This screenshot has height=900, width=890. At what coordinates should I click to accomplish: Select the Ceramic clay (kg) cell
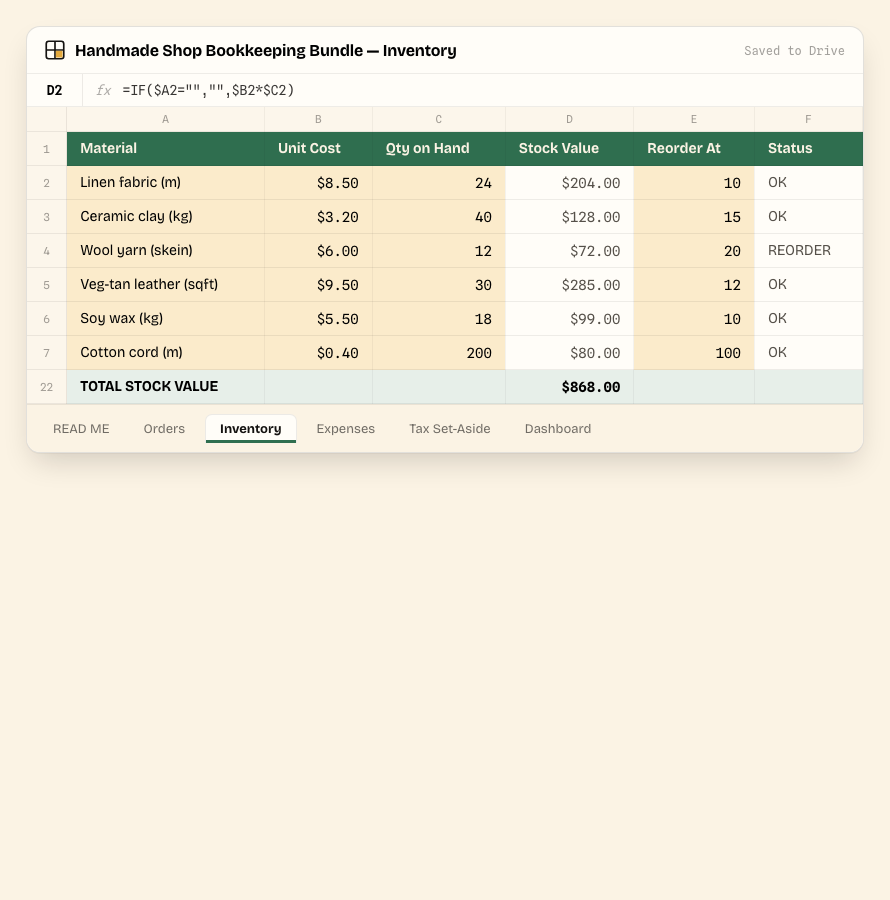click(x=165, y=217)
